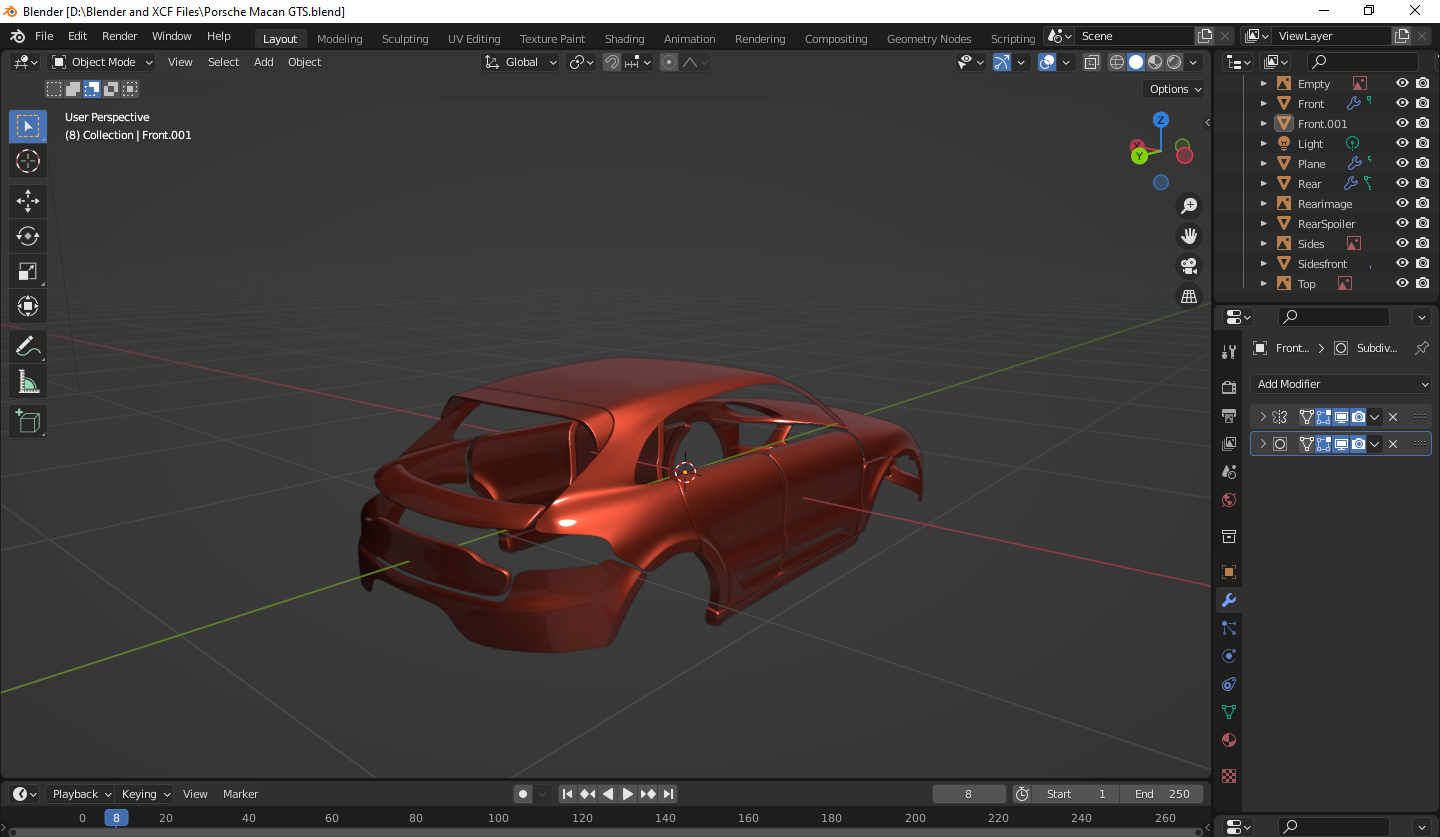This screenshot has width=1440, height=837.
Task: Pin the properties editor context
Action: tap(1421, 348)
